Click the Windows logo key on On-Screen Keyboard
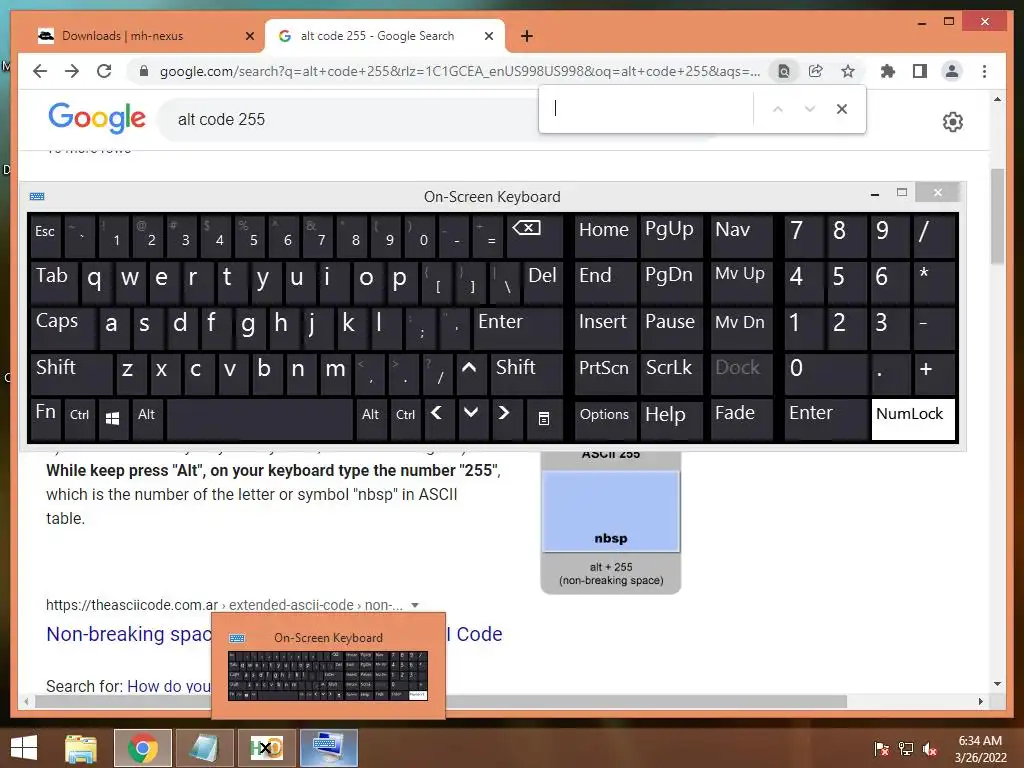Image resolution: width=1024 pixels, height=768 pixels. click(112, 419)
